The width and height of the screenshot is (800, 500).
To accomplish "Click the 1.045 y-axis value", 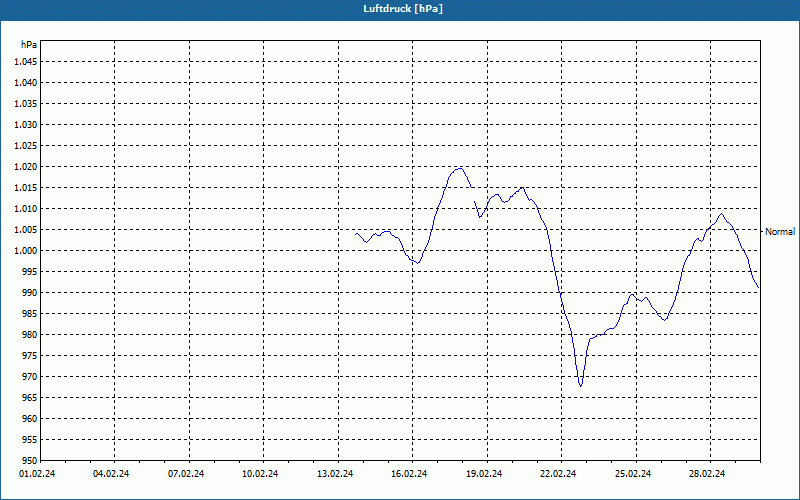I will (x=26, y=62).
